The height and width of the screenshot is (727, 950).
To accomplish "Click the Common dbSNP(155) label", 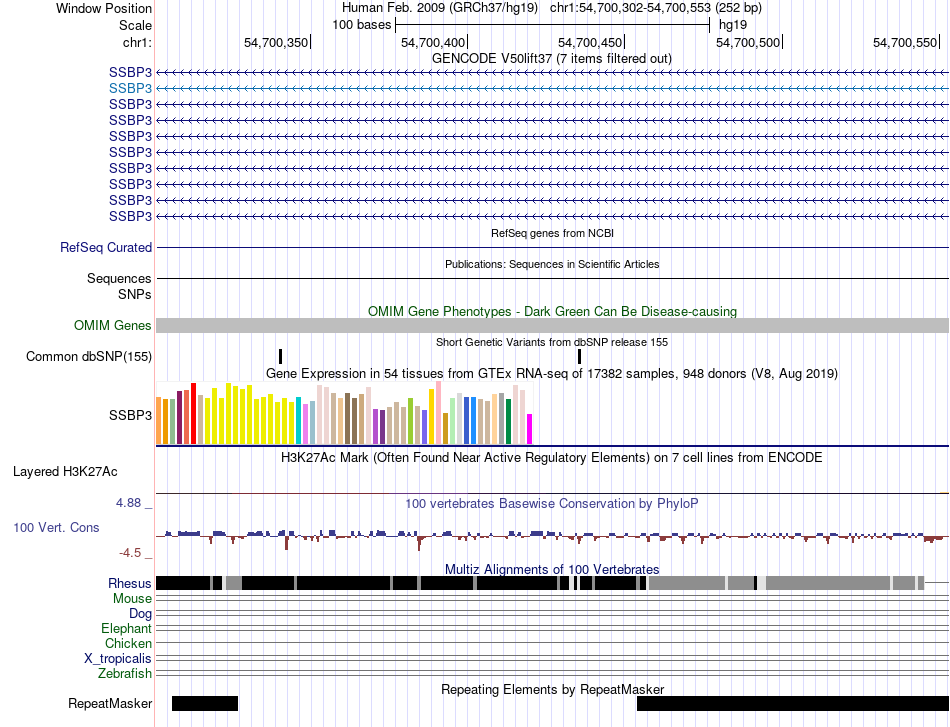I will pos(89,357).
